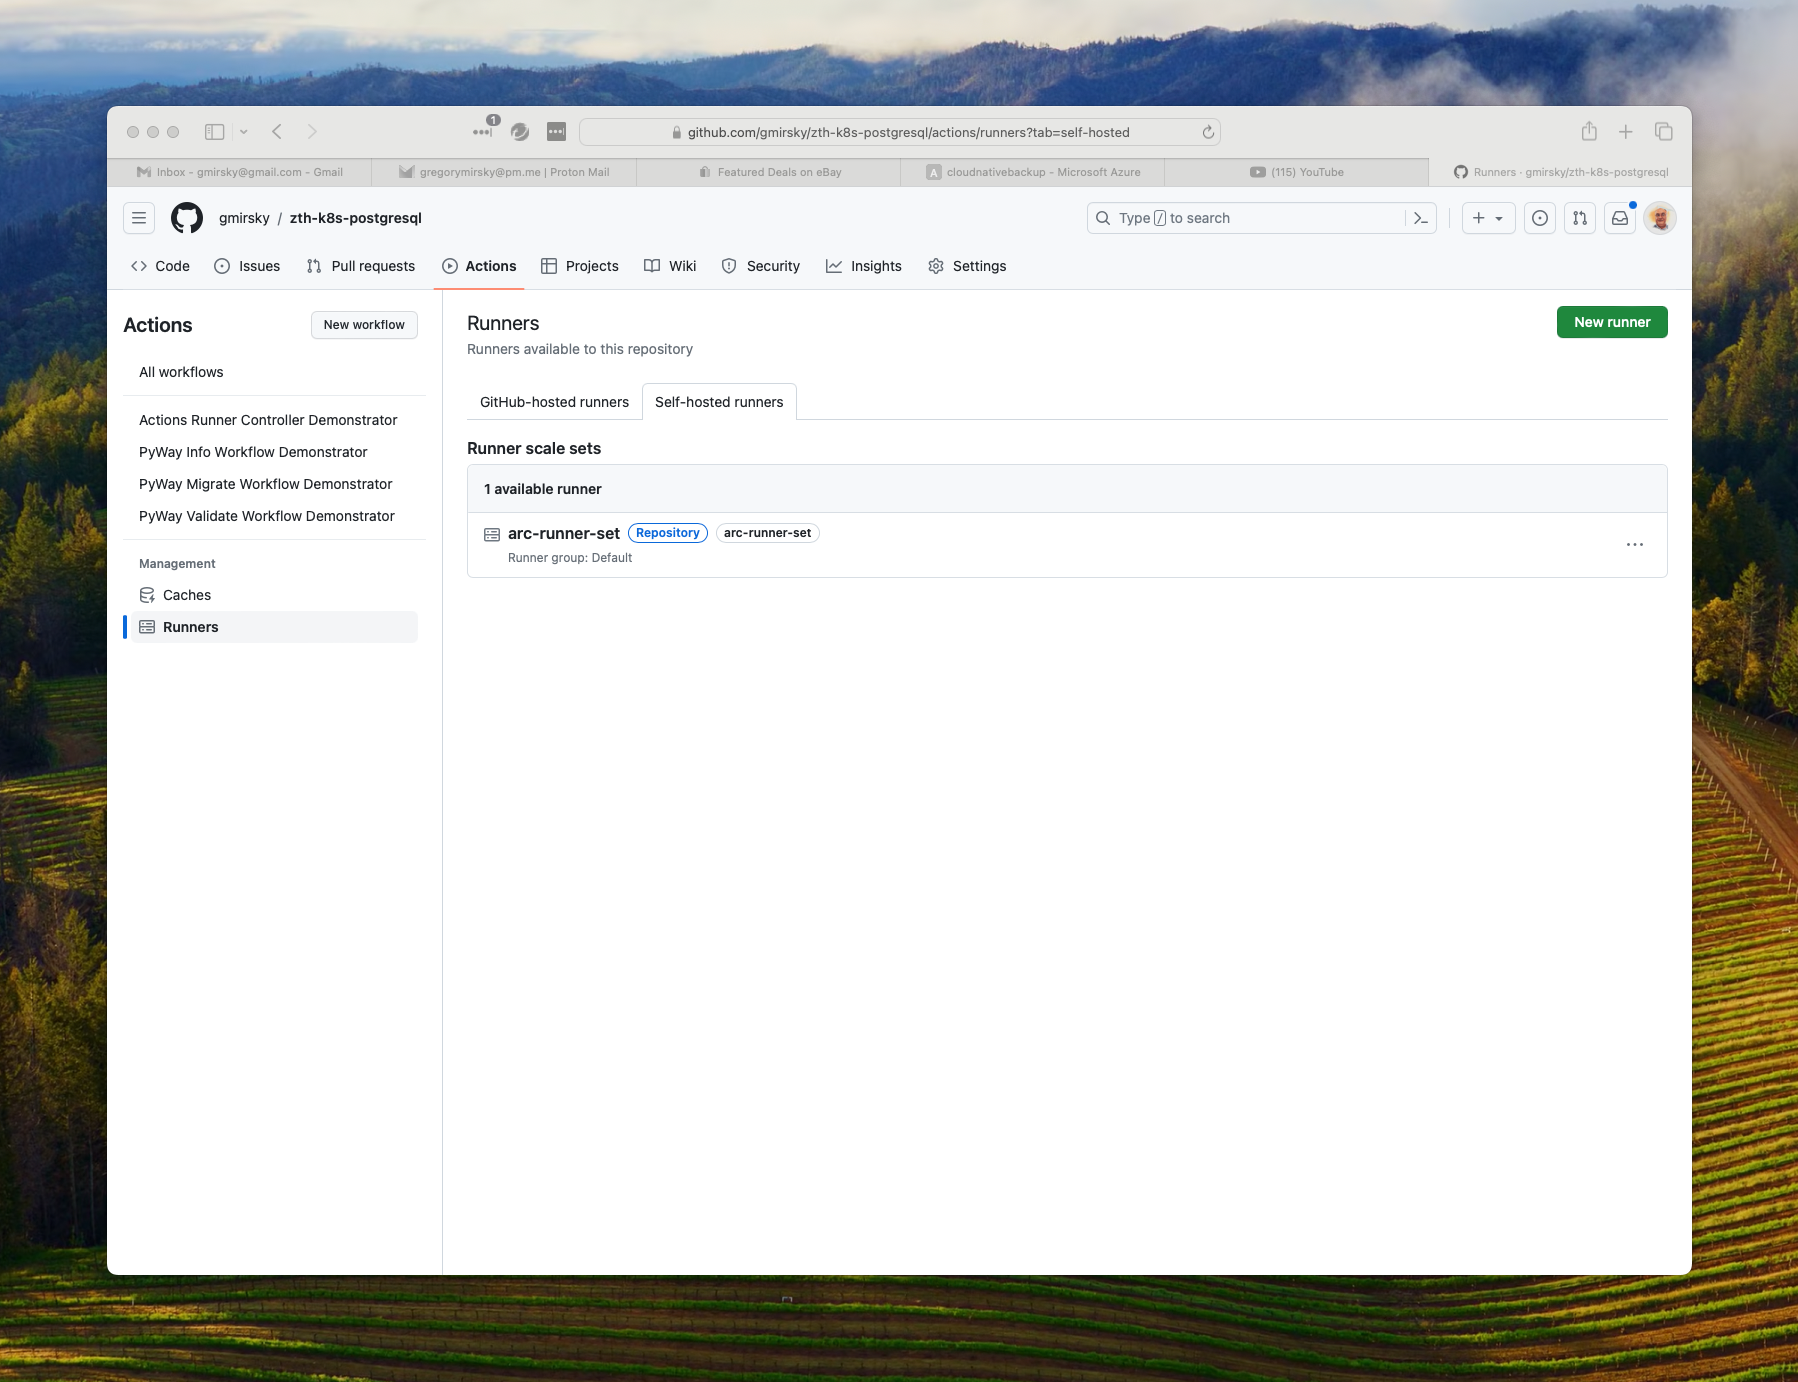The height and width of the screenshot is (1382, 1798).
Task: Select Runners under Management
Action: [x=274, y=627]
